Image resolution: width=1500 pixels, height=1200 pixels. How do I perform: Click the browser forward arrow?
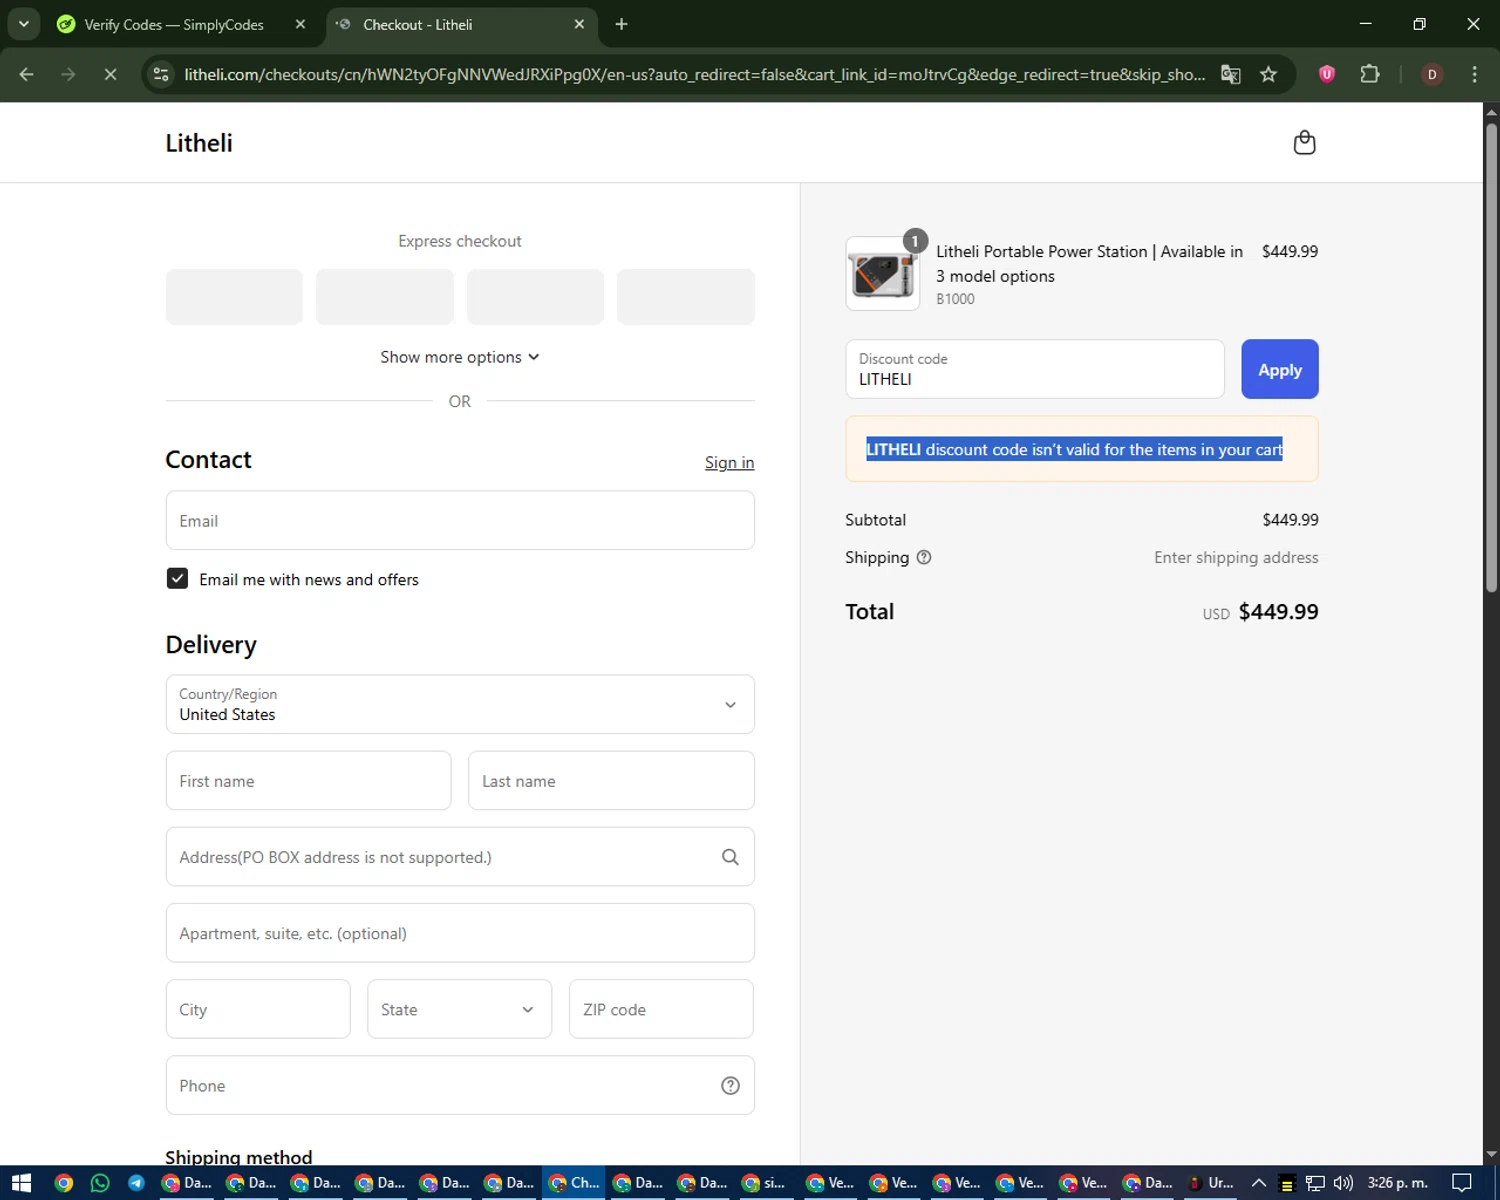pos(68,74)
